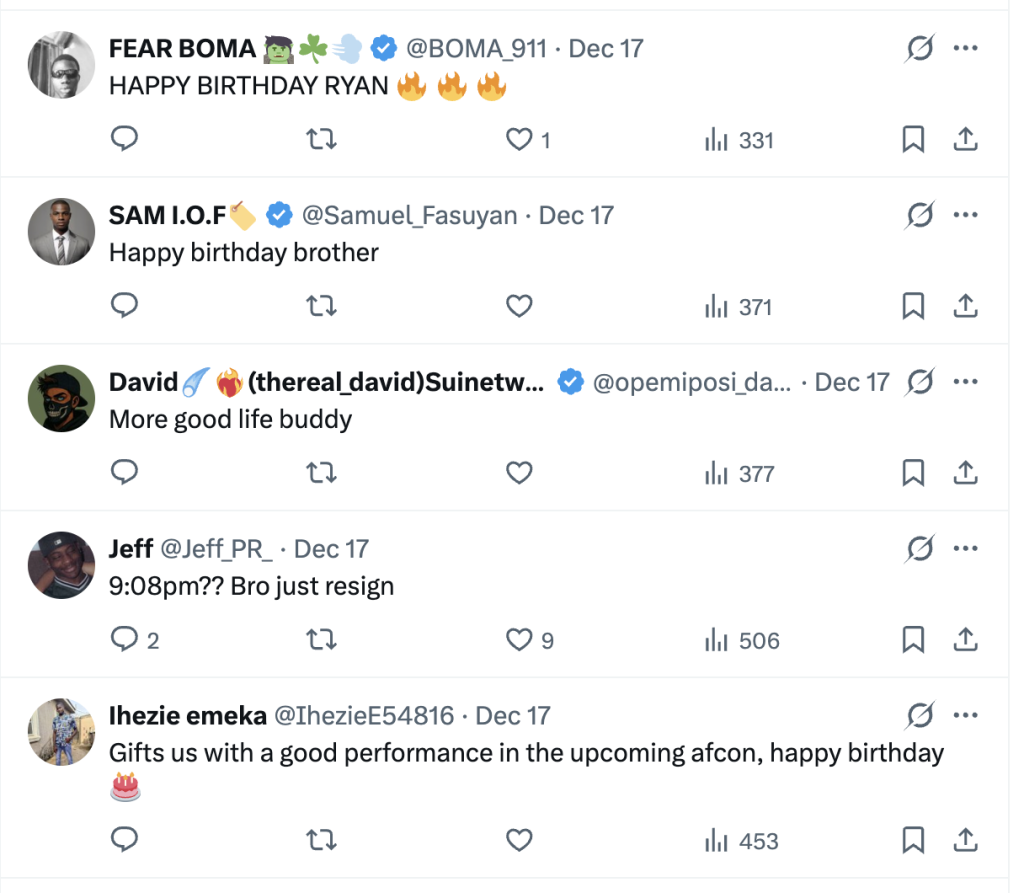Like David's "More good life buddy" tweet

(519, 472)
